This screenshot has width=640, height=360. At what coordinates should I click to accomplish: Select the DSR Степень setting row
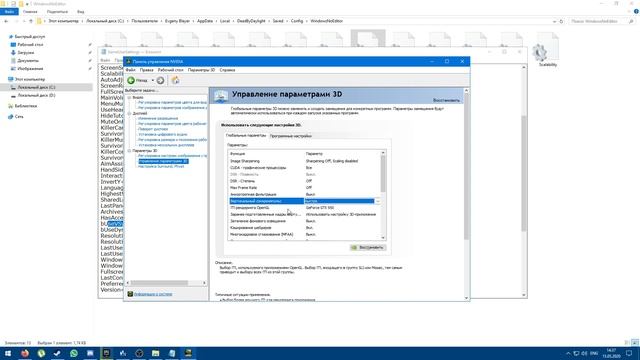[304, 181]
